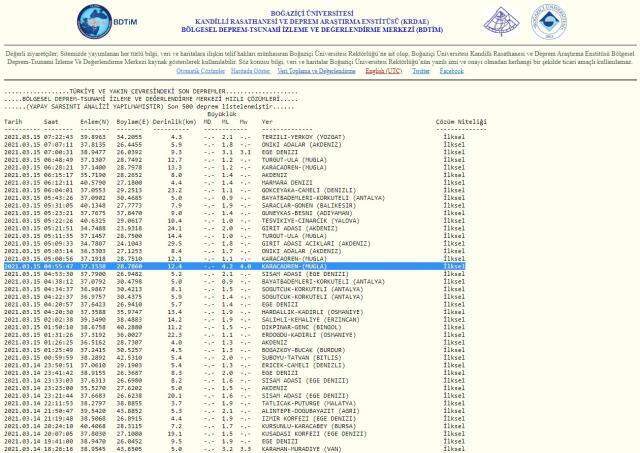Switch to English (UTC) version

coord(384,71)
